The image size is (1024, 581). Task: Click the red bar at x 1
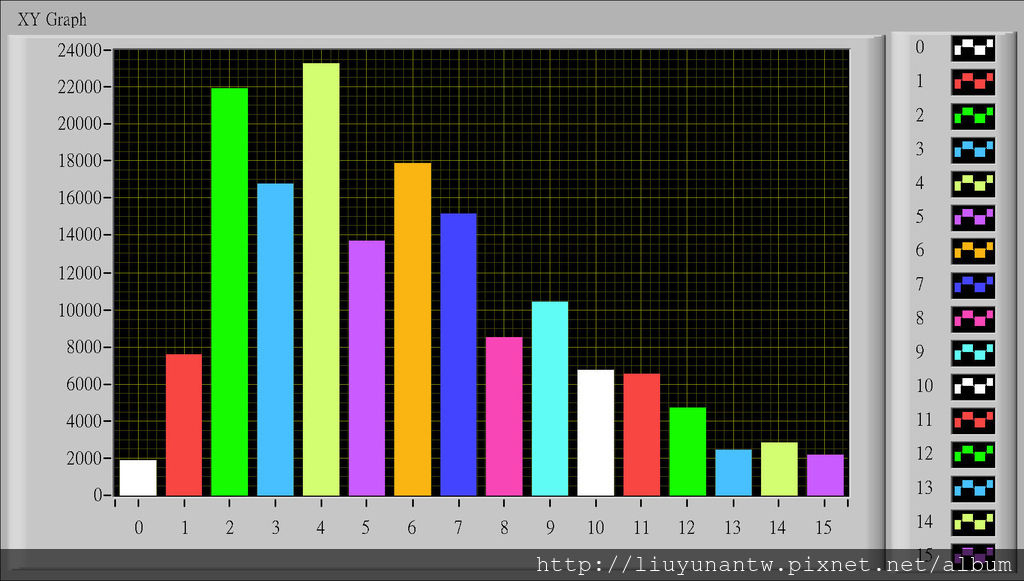tap(184, 425)
